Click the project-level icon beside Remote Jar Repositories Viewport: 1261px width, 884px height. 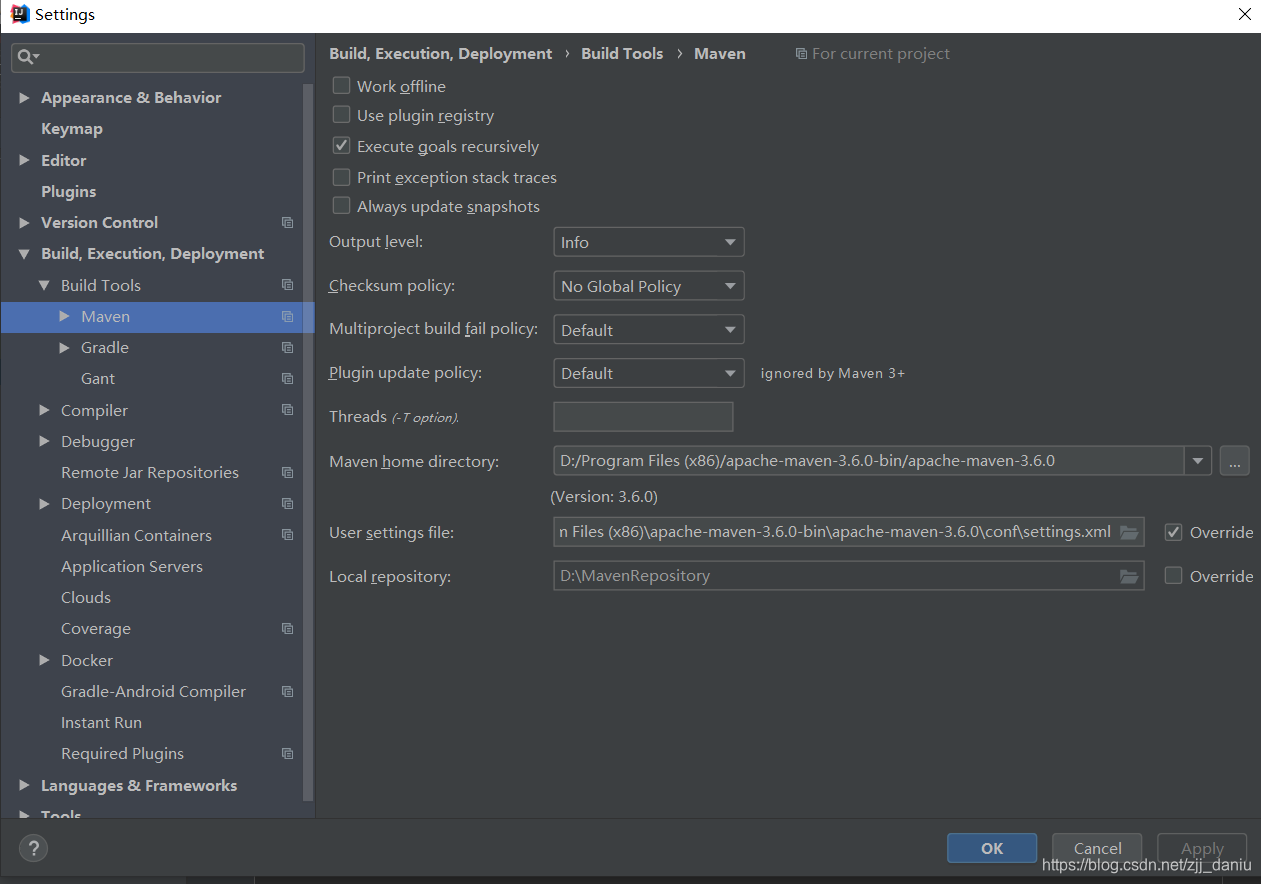(x=288, y=473)
